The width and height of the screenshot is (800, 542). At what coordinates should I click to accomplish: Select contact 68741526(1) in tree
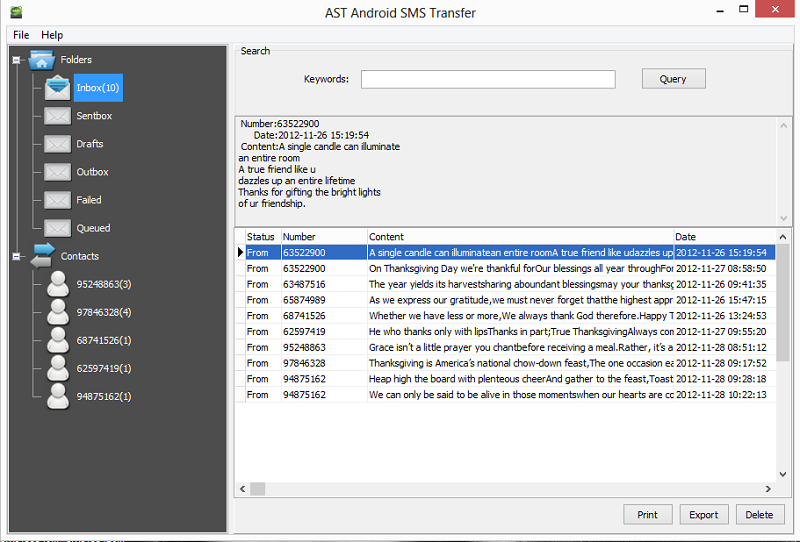[104, 340]
